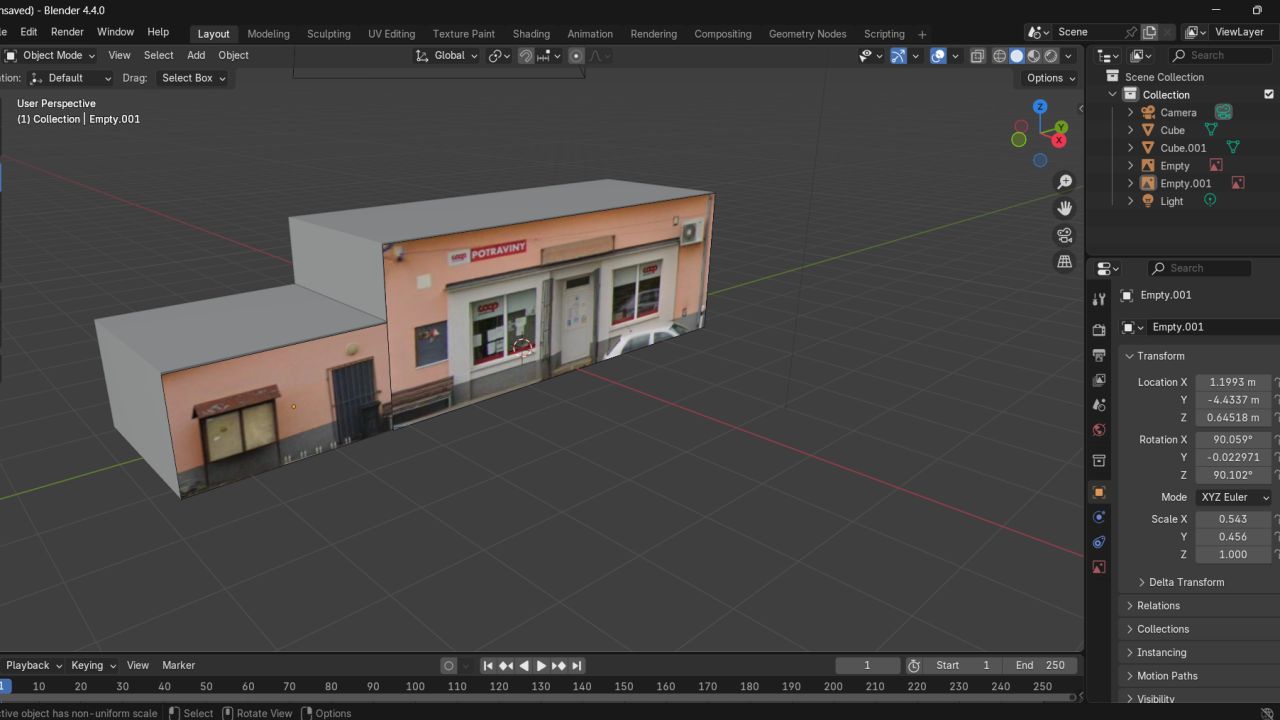
Task: Switch to the Modeling workspace tab
Action: [268, 33]
